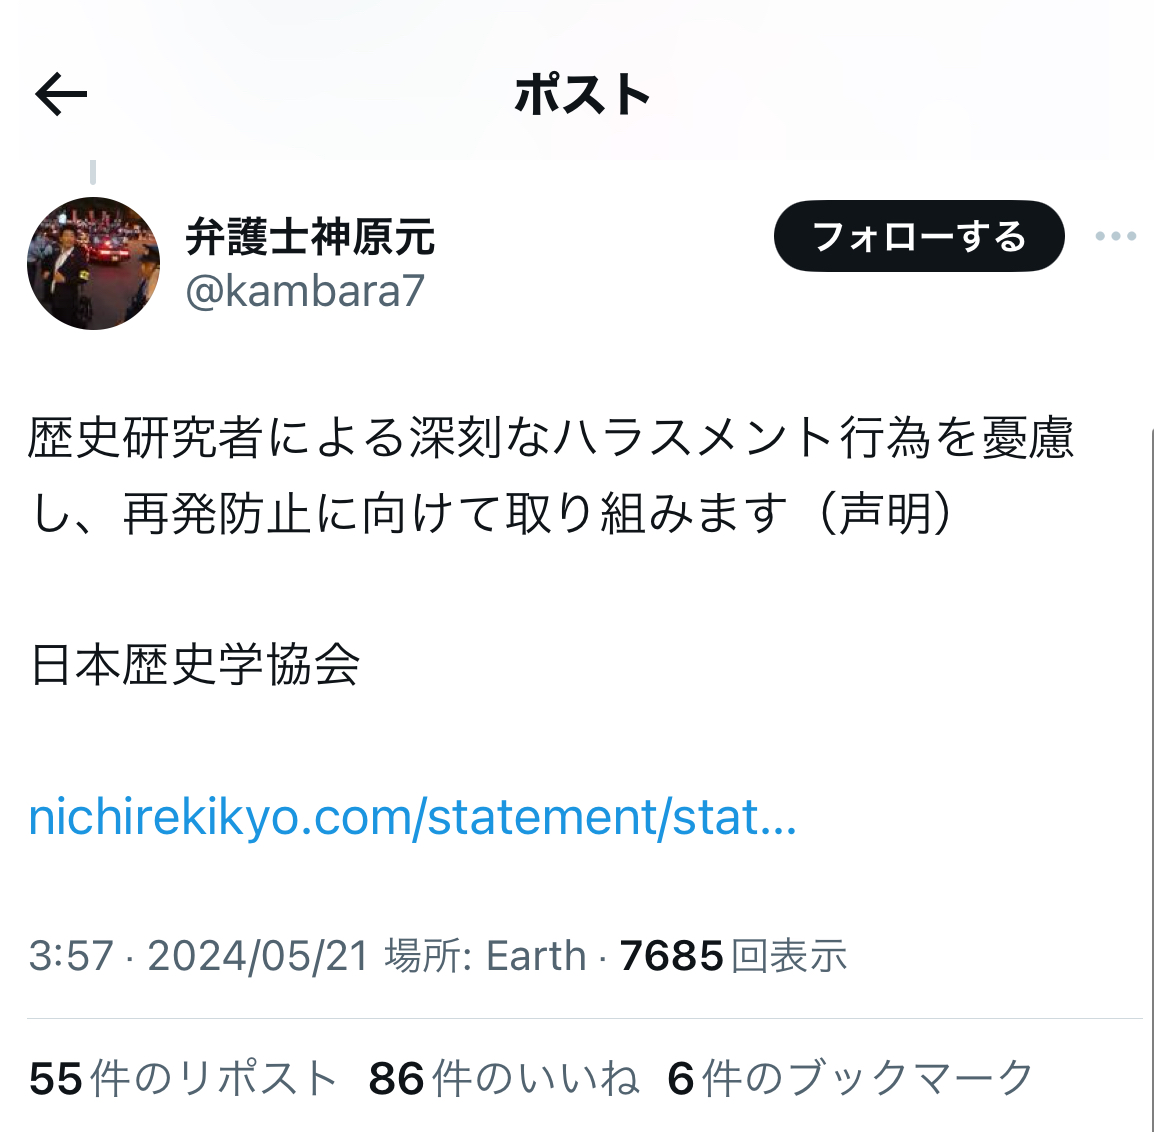The height and width of the screenshot is (1132, 1154).
Task: View the 55件のリポスト list
Action: (183, 1078)
